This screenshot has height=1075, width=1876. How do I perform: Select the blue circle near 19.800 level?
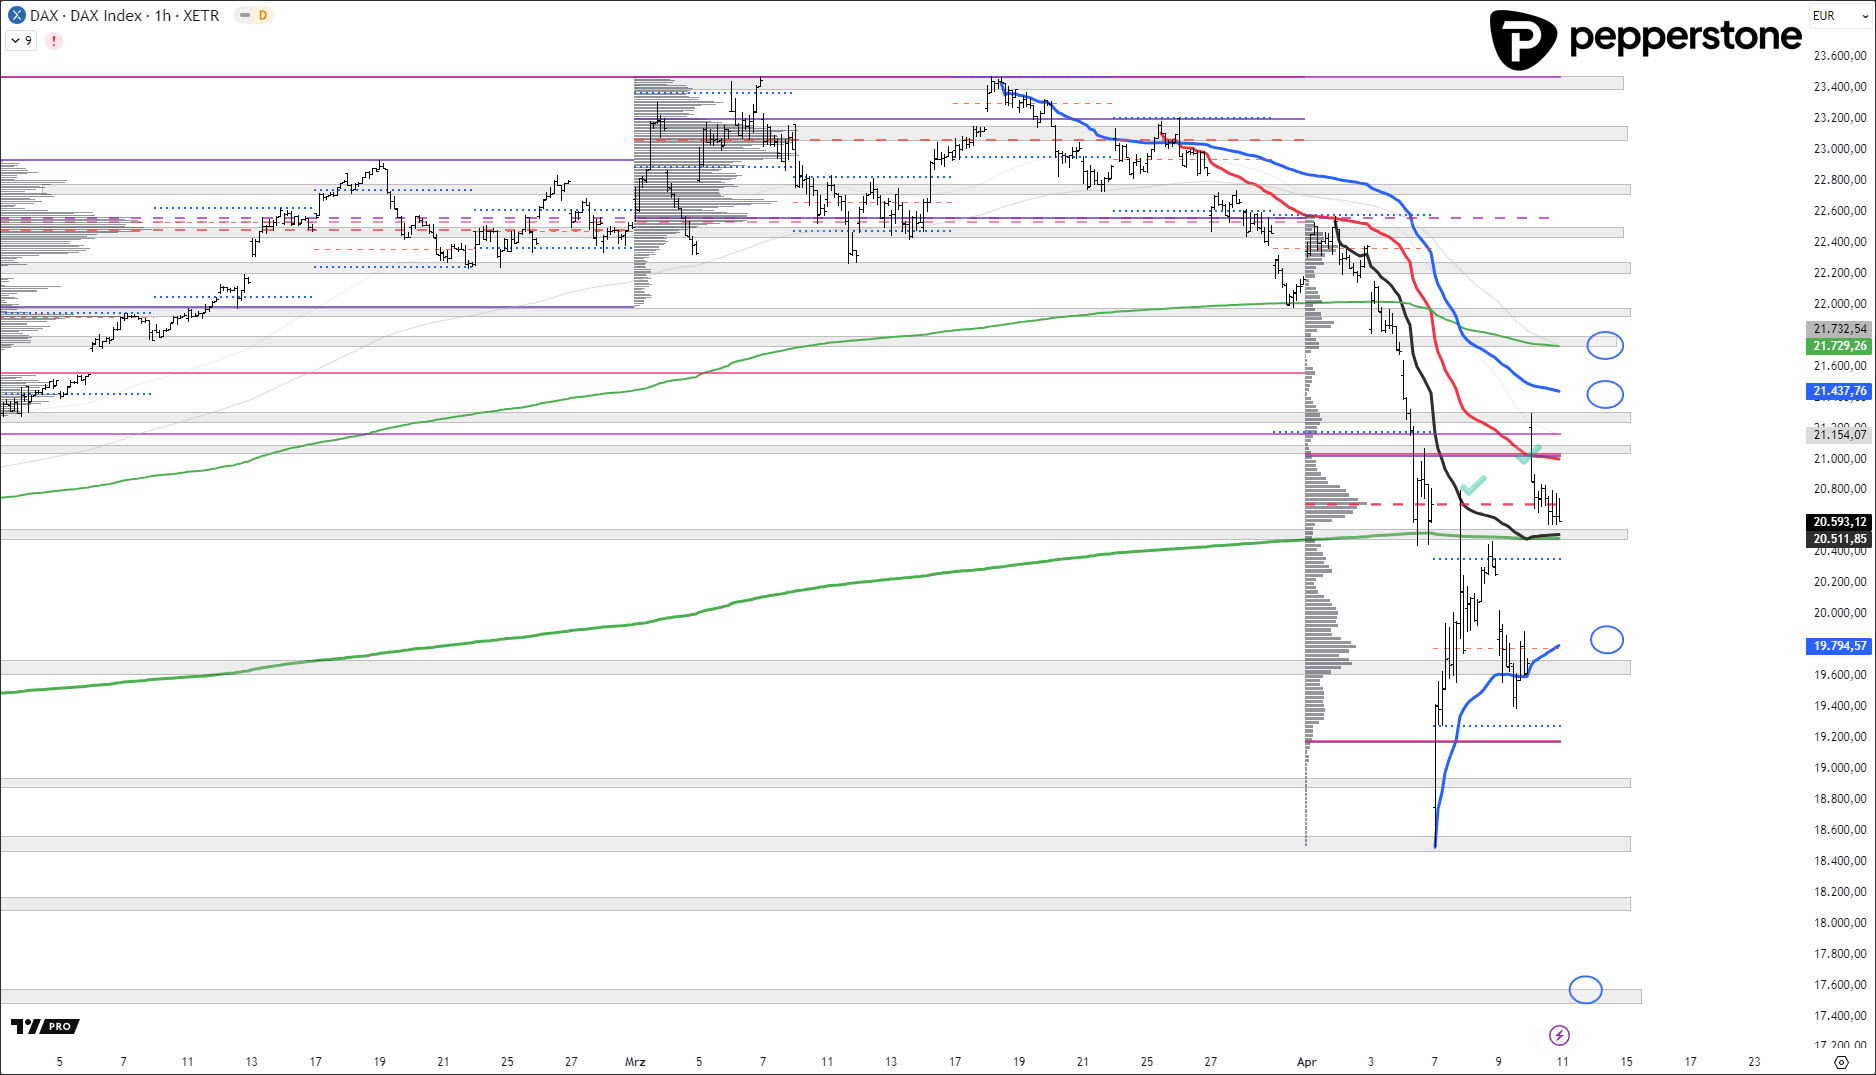point(1606,639)
